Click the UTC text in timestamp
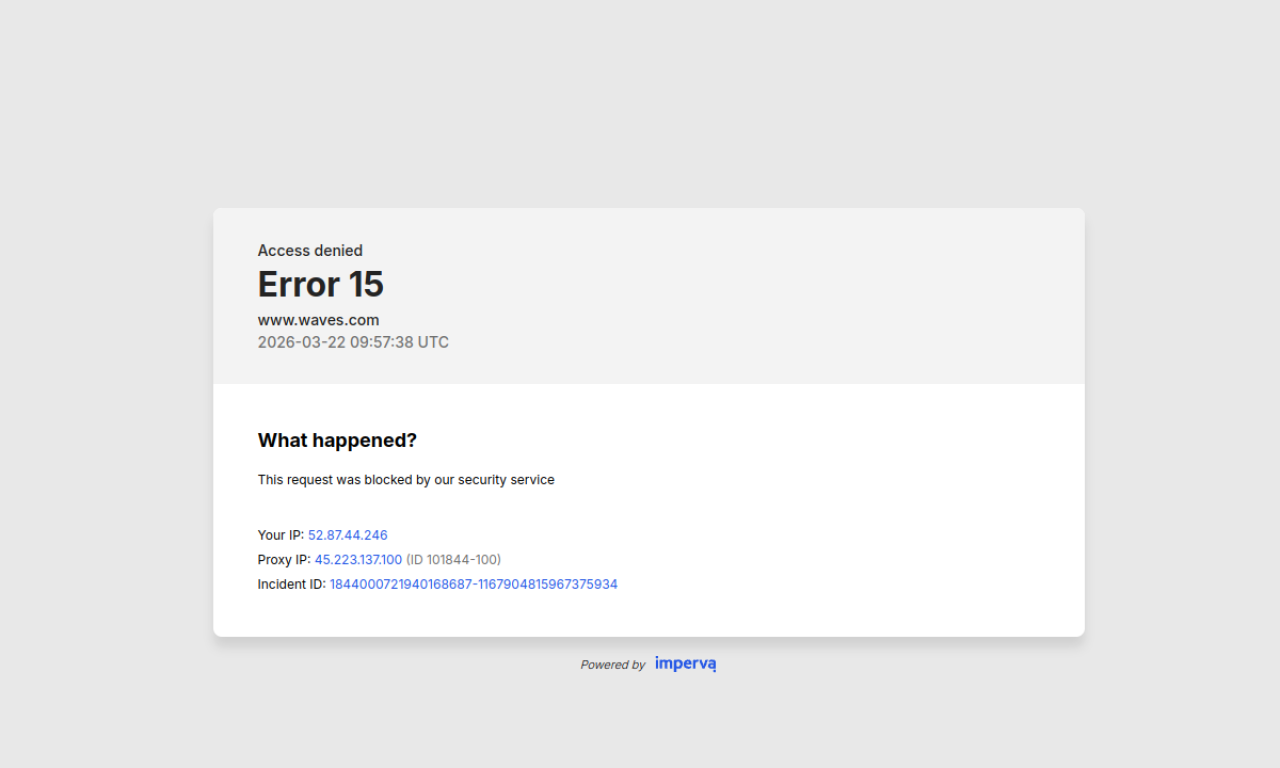Image resolution: width=1280 pixels, height=768 pixels. coord(433,342)
